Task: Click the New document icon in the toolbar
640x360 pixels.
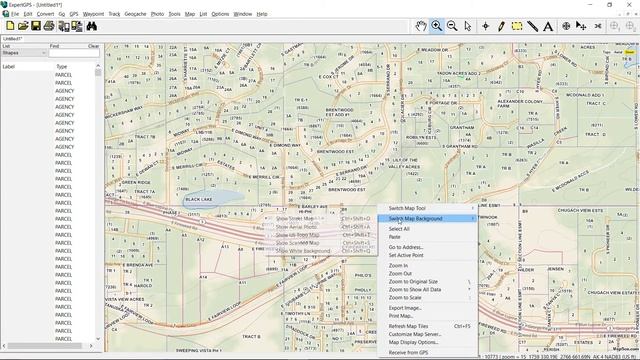Action: (10, 26)
